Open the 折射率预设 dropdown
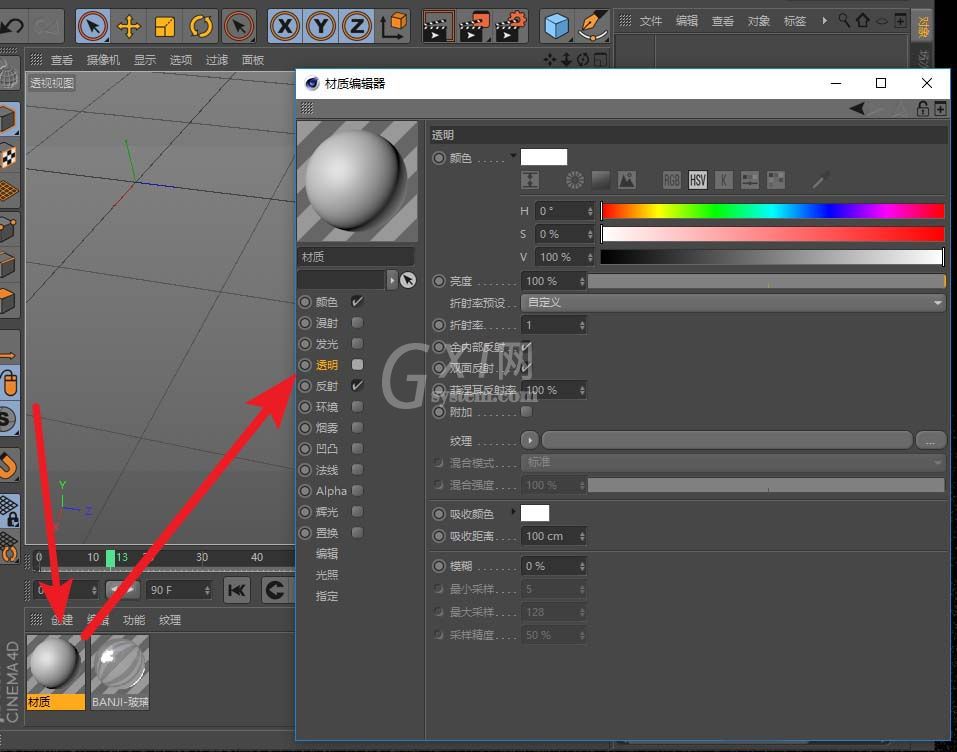 tap(733, 303)
